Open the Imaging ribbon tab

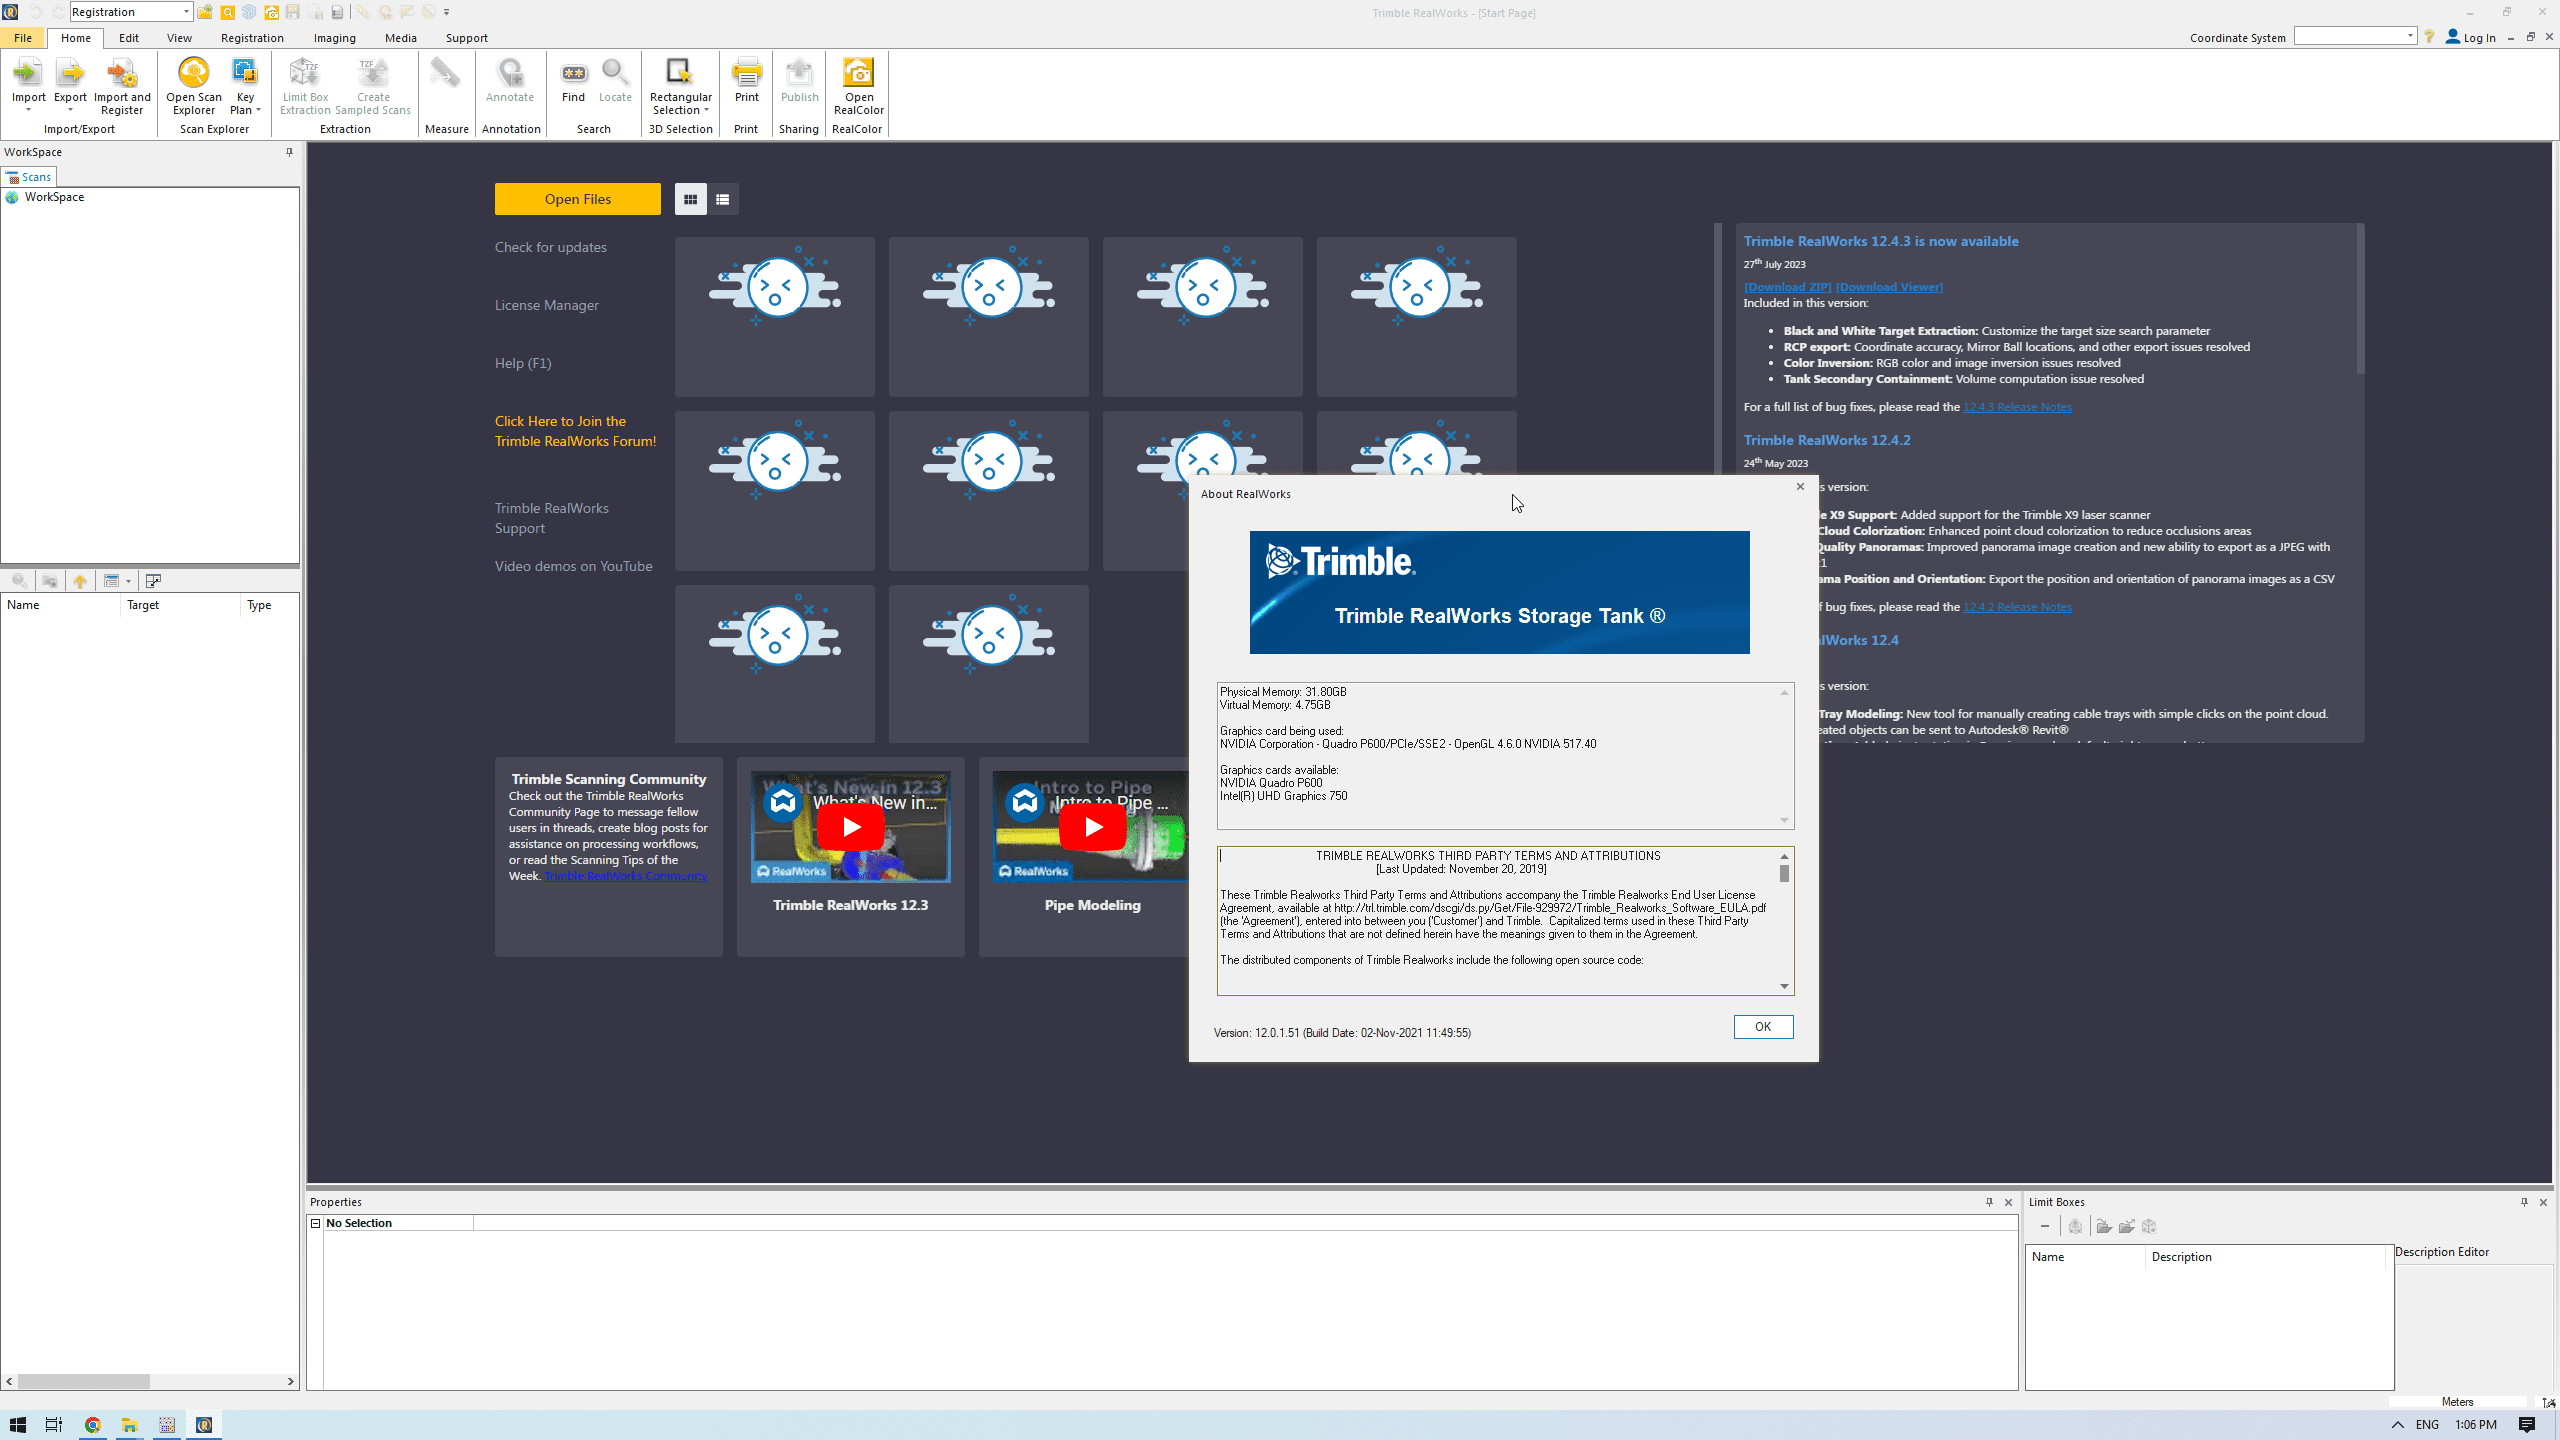pyautogui.click(x=334, y=38)
